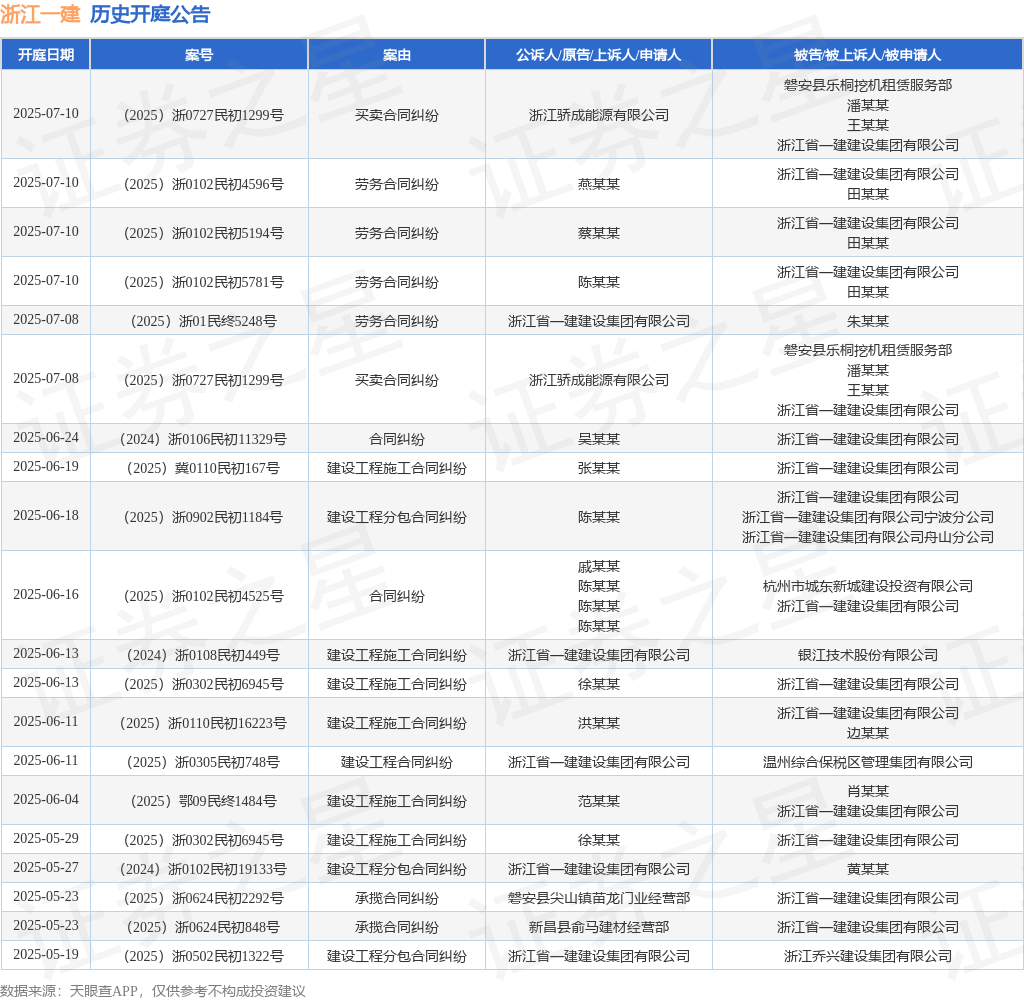Click 劳务合同纠纷 in the 朱某某 row

point(396,321)
